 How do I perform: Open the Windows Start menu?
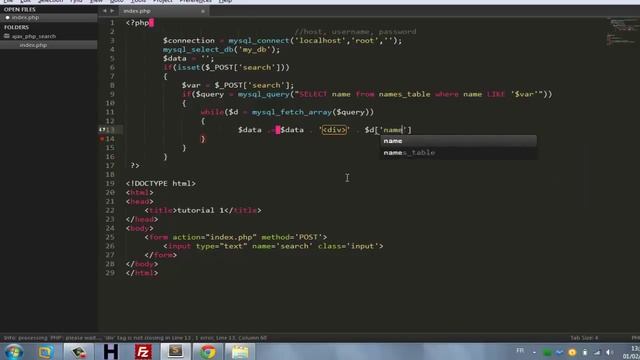pyautogui.click(x=13, y=352)
